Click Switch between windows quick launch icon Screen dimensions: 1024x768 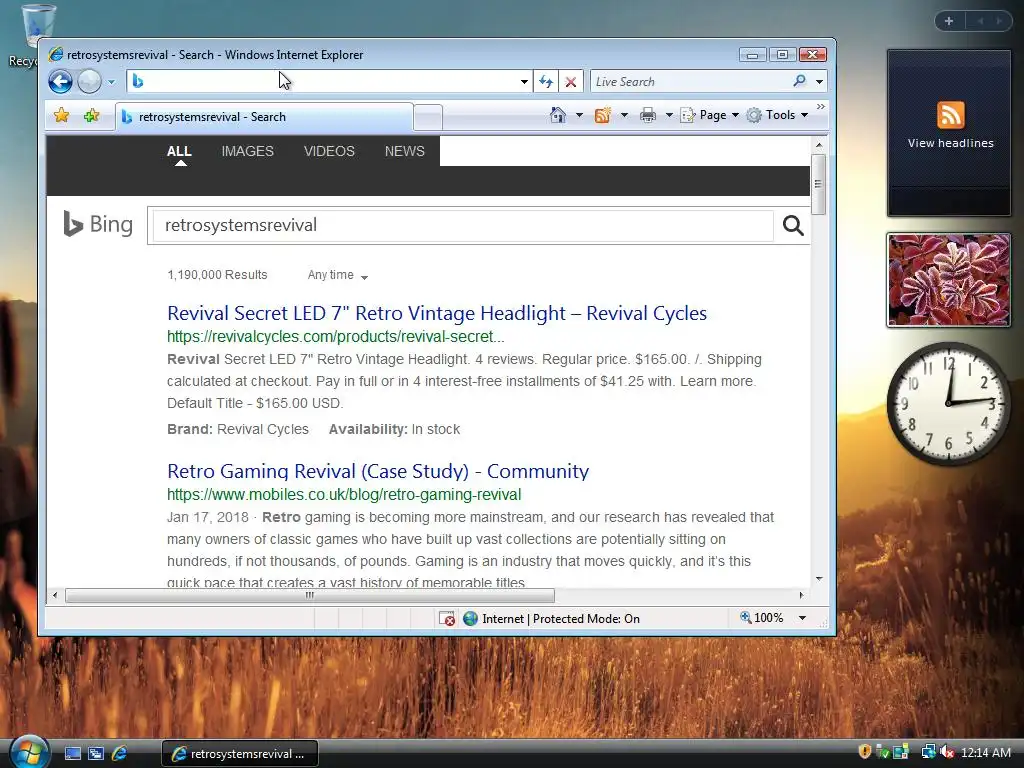pos(96,754)
